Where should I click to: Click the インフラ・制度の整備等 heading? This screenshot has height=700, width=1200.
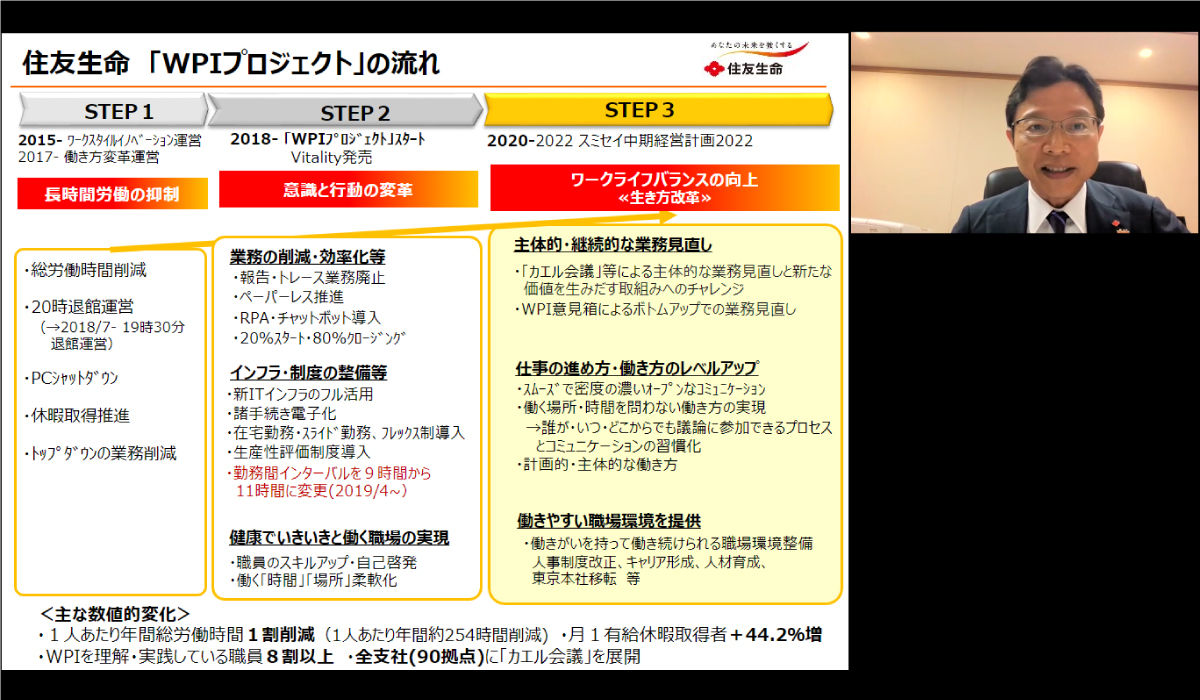pyautogui.click(x=308, y=372)
